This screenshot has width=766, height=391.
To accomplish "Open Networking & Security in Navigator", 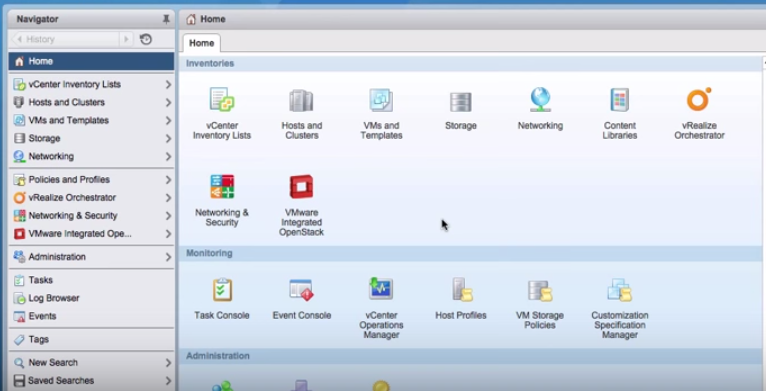I will (x=91, y=216).
